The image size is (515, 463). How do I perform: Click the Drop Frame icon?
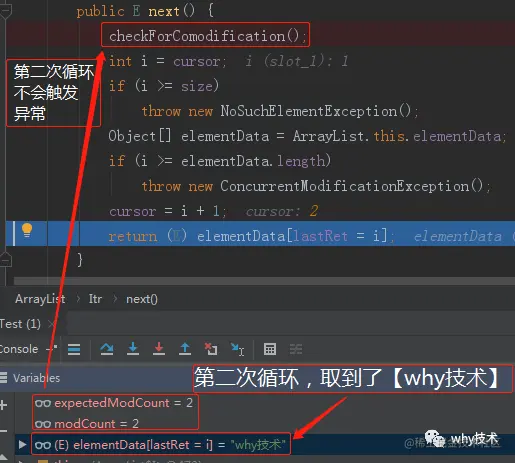[211, 349]
